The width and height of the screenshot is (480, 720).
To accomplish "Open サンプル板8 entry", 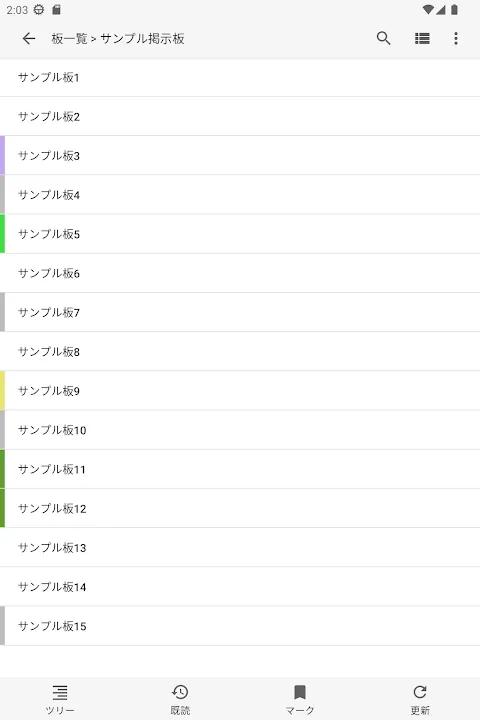I will click(240, 352).
